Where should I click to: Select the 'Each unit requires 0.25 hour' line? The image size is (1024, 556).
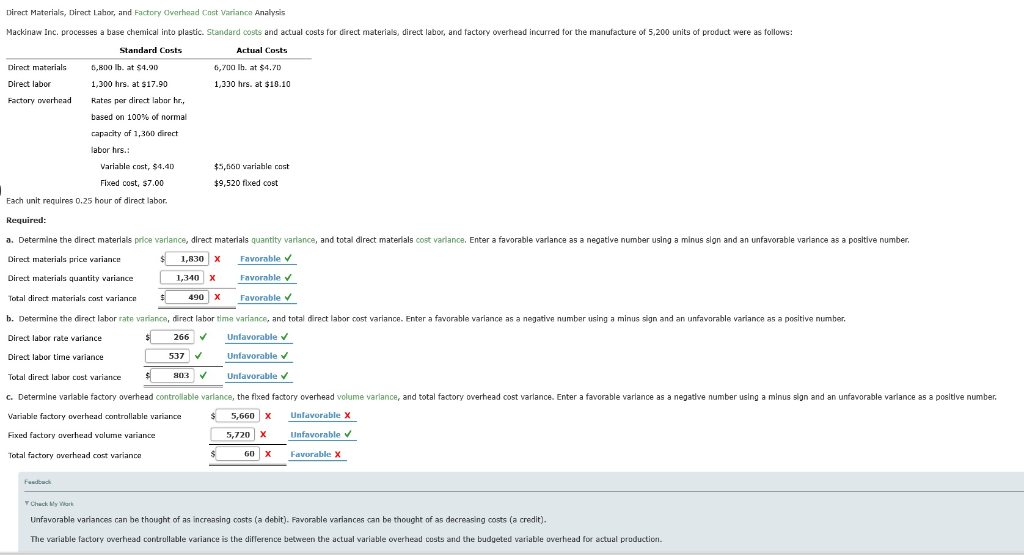click(x=87, y=201)
